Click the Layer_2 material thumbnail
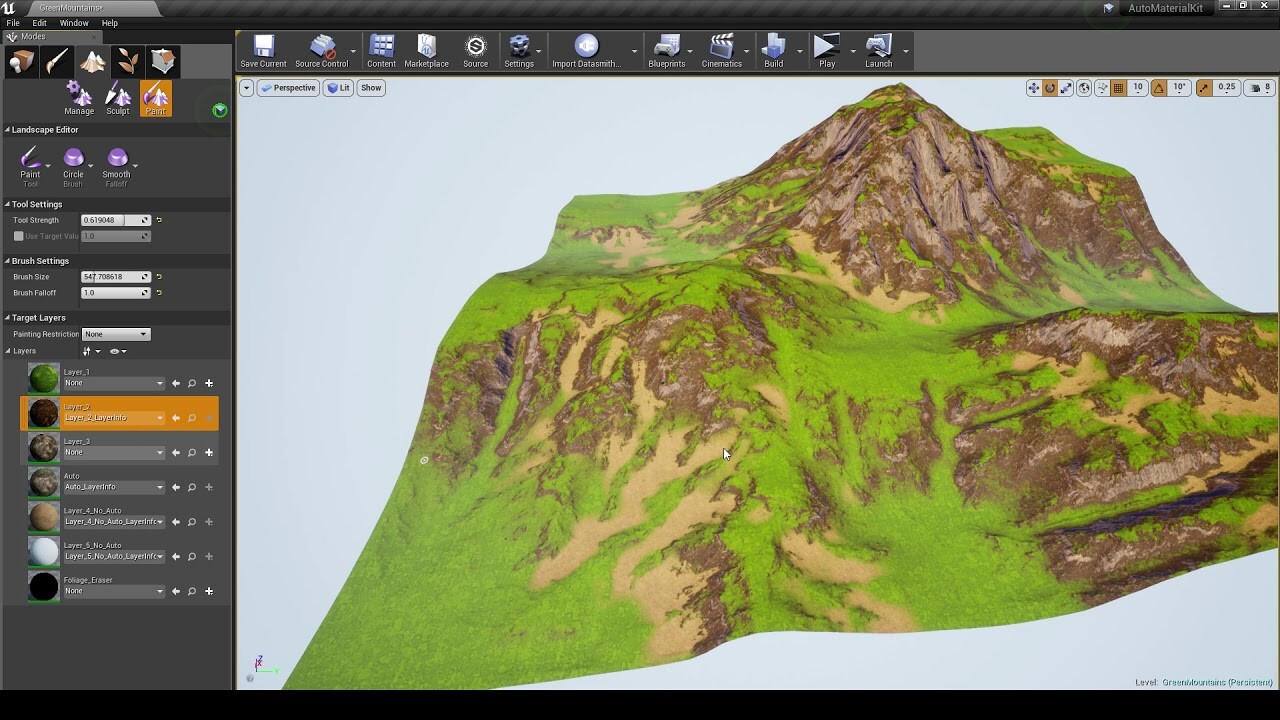 click(x=42, y=413)
